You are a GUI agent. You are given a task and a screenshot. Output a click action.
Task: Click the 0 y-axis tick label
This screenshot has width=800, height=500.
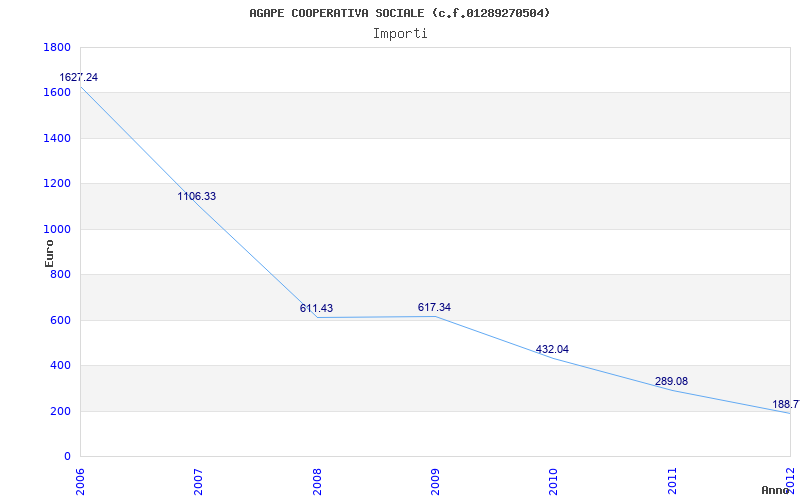point(67,457)
